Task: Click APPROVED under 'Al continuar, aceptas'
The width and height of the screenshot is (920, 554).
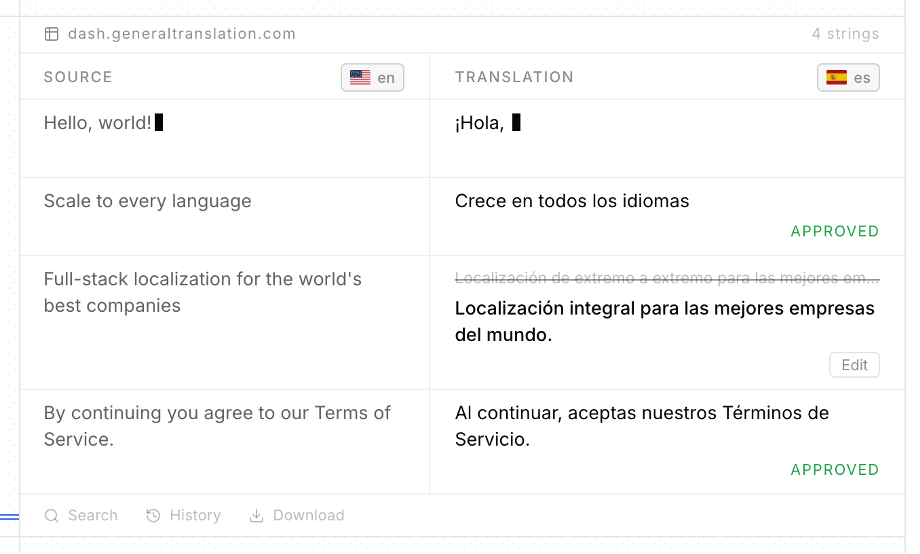Action: [x=835, y=470]
